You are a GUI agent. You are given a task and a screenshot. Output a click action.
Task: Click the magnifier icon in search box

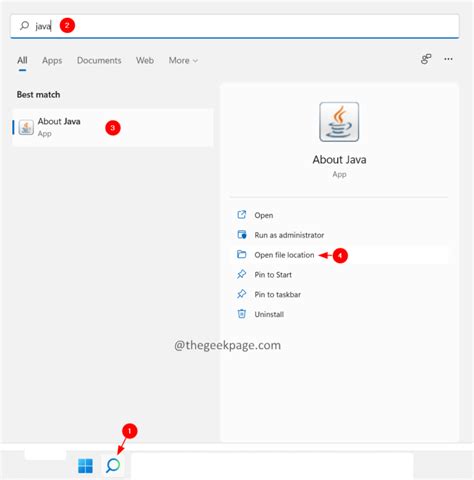point(24,25)
